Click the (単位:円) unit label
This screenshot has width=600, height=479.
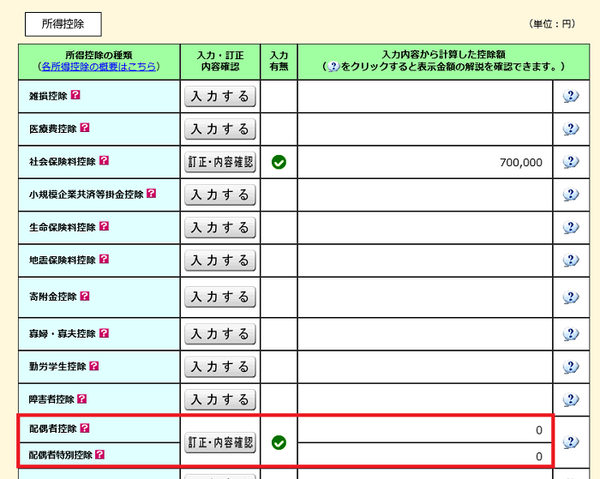coord(552,24)
